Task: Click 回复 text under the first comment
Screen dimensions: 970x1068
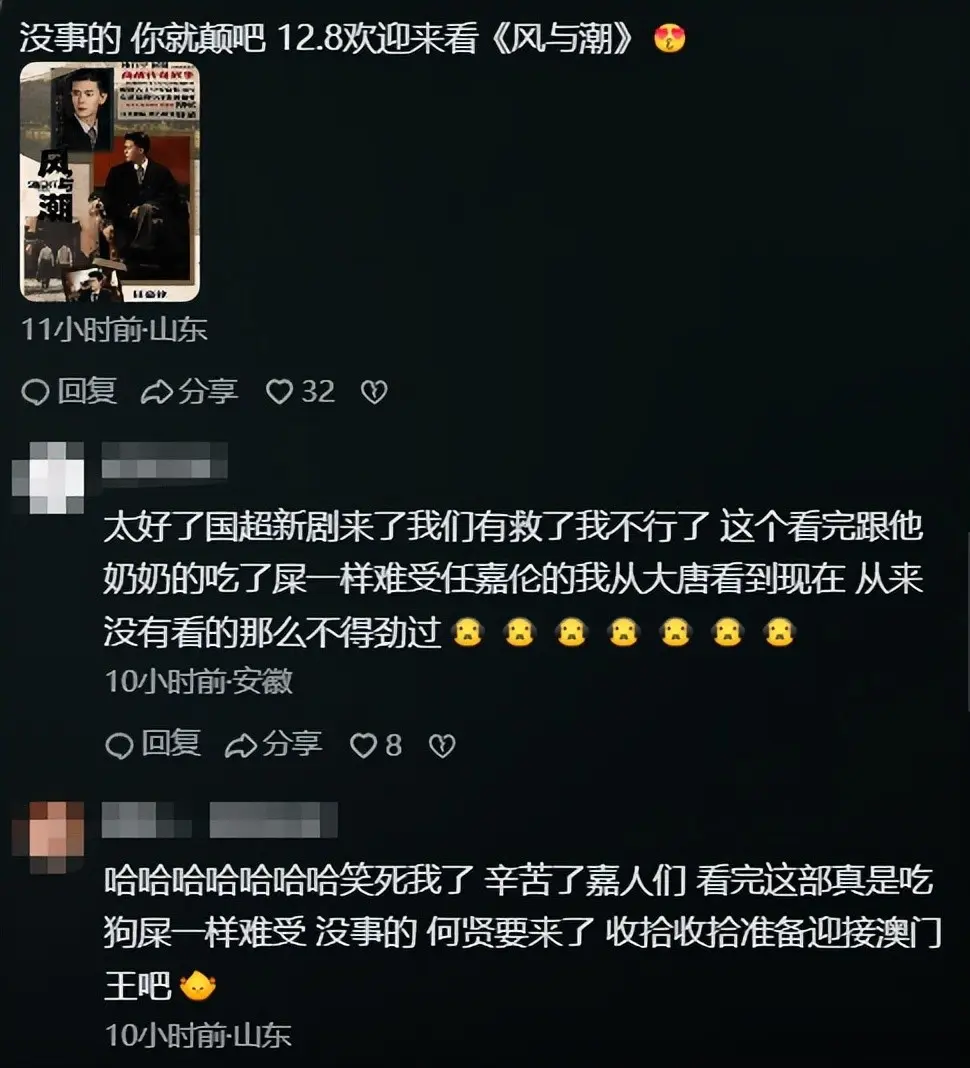Action: point(87,391)
